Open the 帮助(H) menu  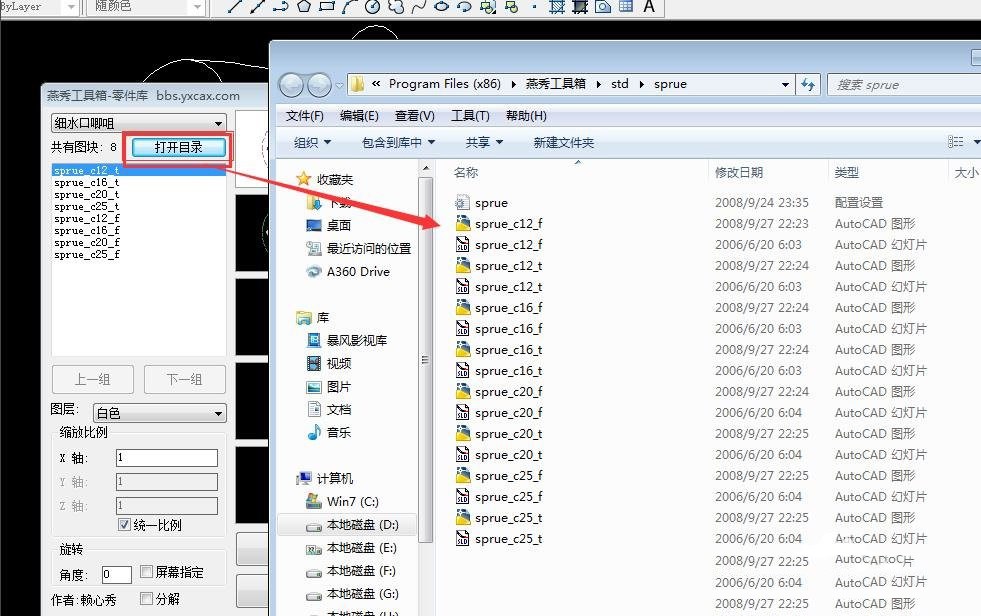coord(526,116)
